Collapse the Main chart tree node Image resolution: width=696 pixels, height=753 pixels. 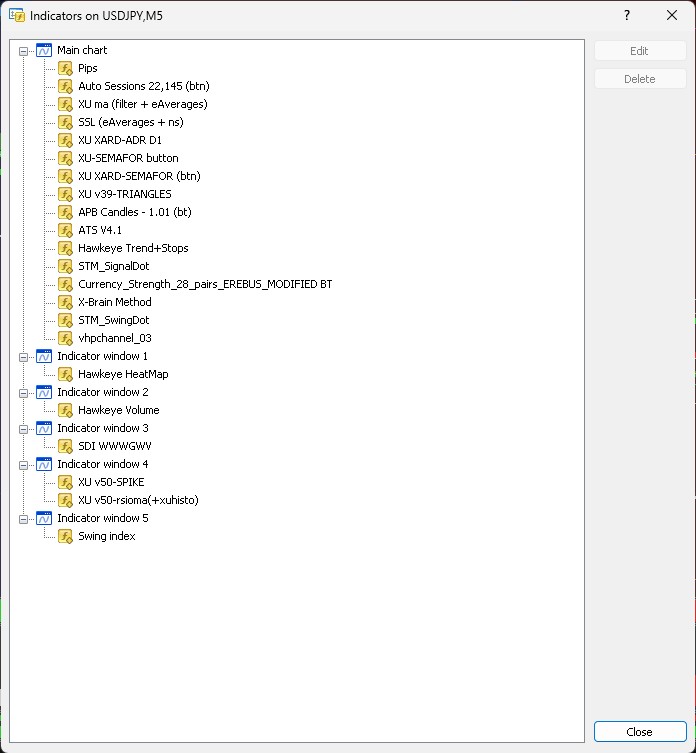click(x=24, y=50)
